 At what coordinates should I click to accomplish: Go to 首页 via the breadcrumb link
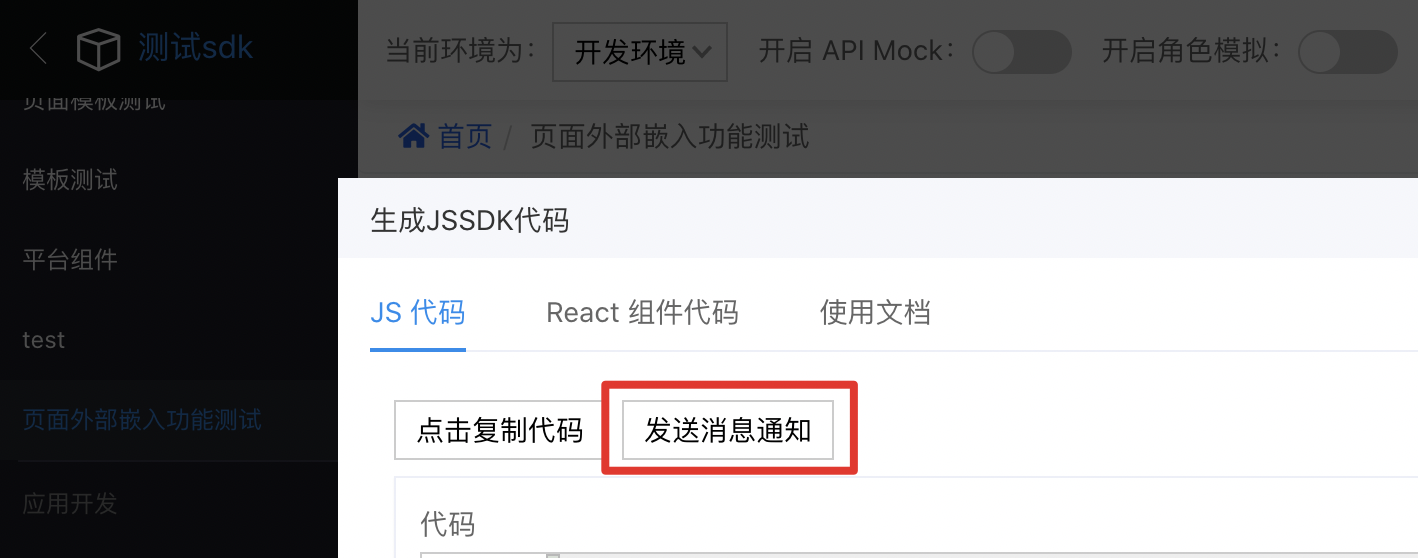click(465, 136)
